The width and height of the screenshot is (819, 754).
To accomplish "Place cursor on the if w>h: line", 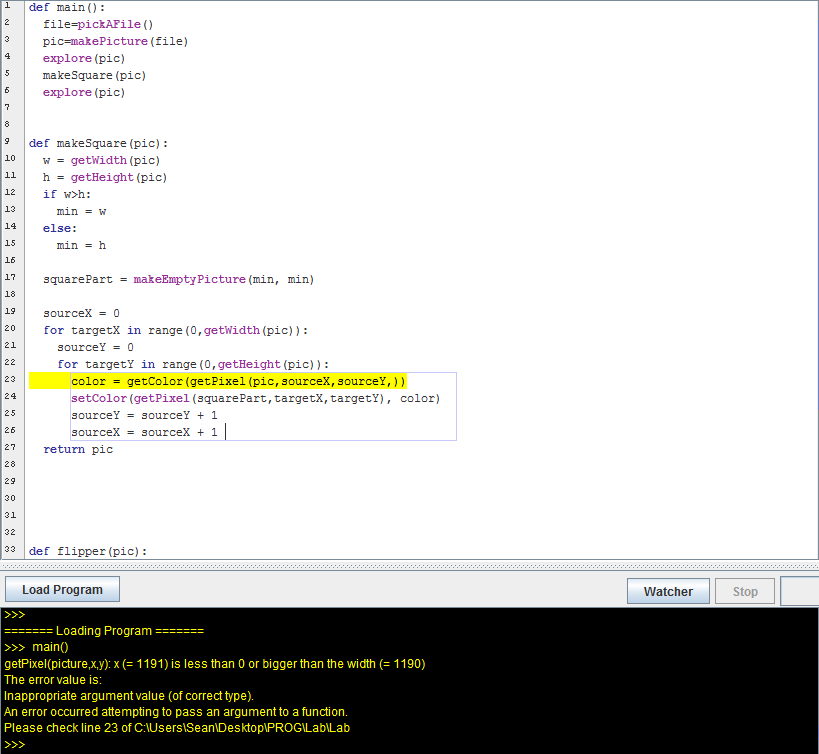I will [66, 194].
